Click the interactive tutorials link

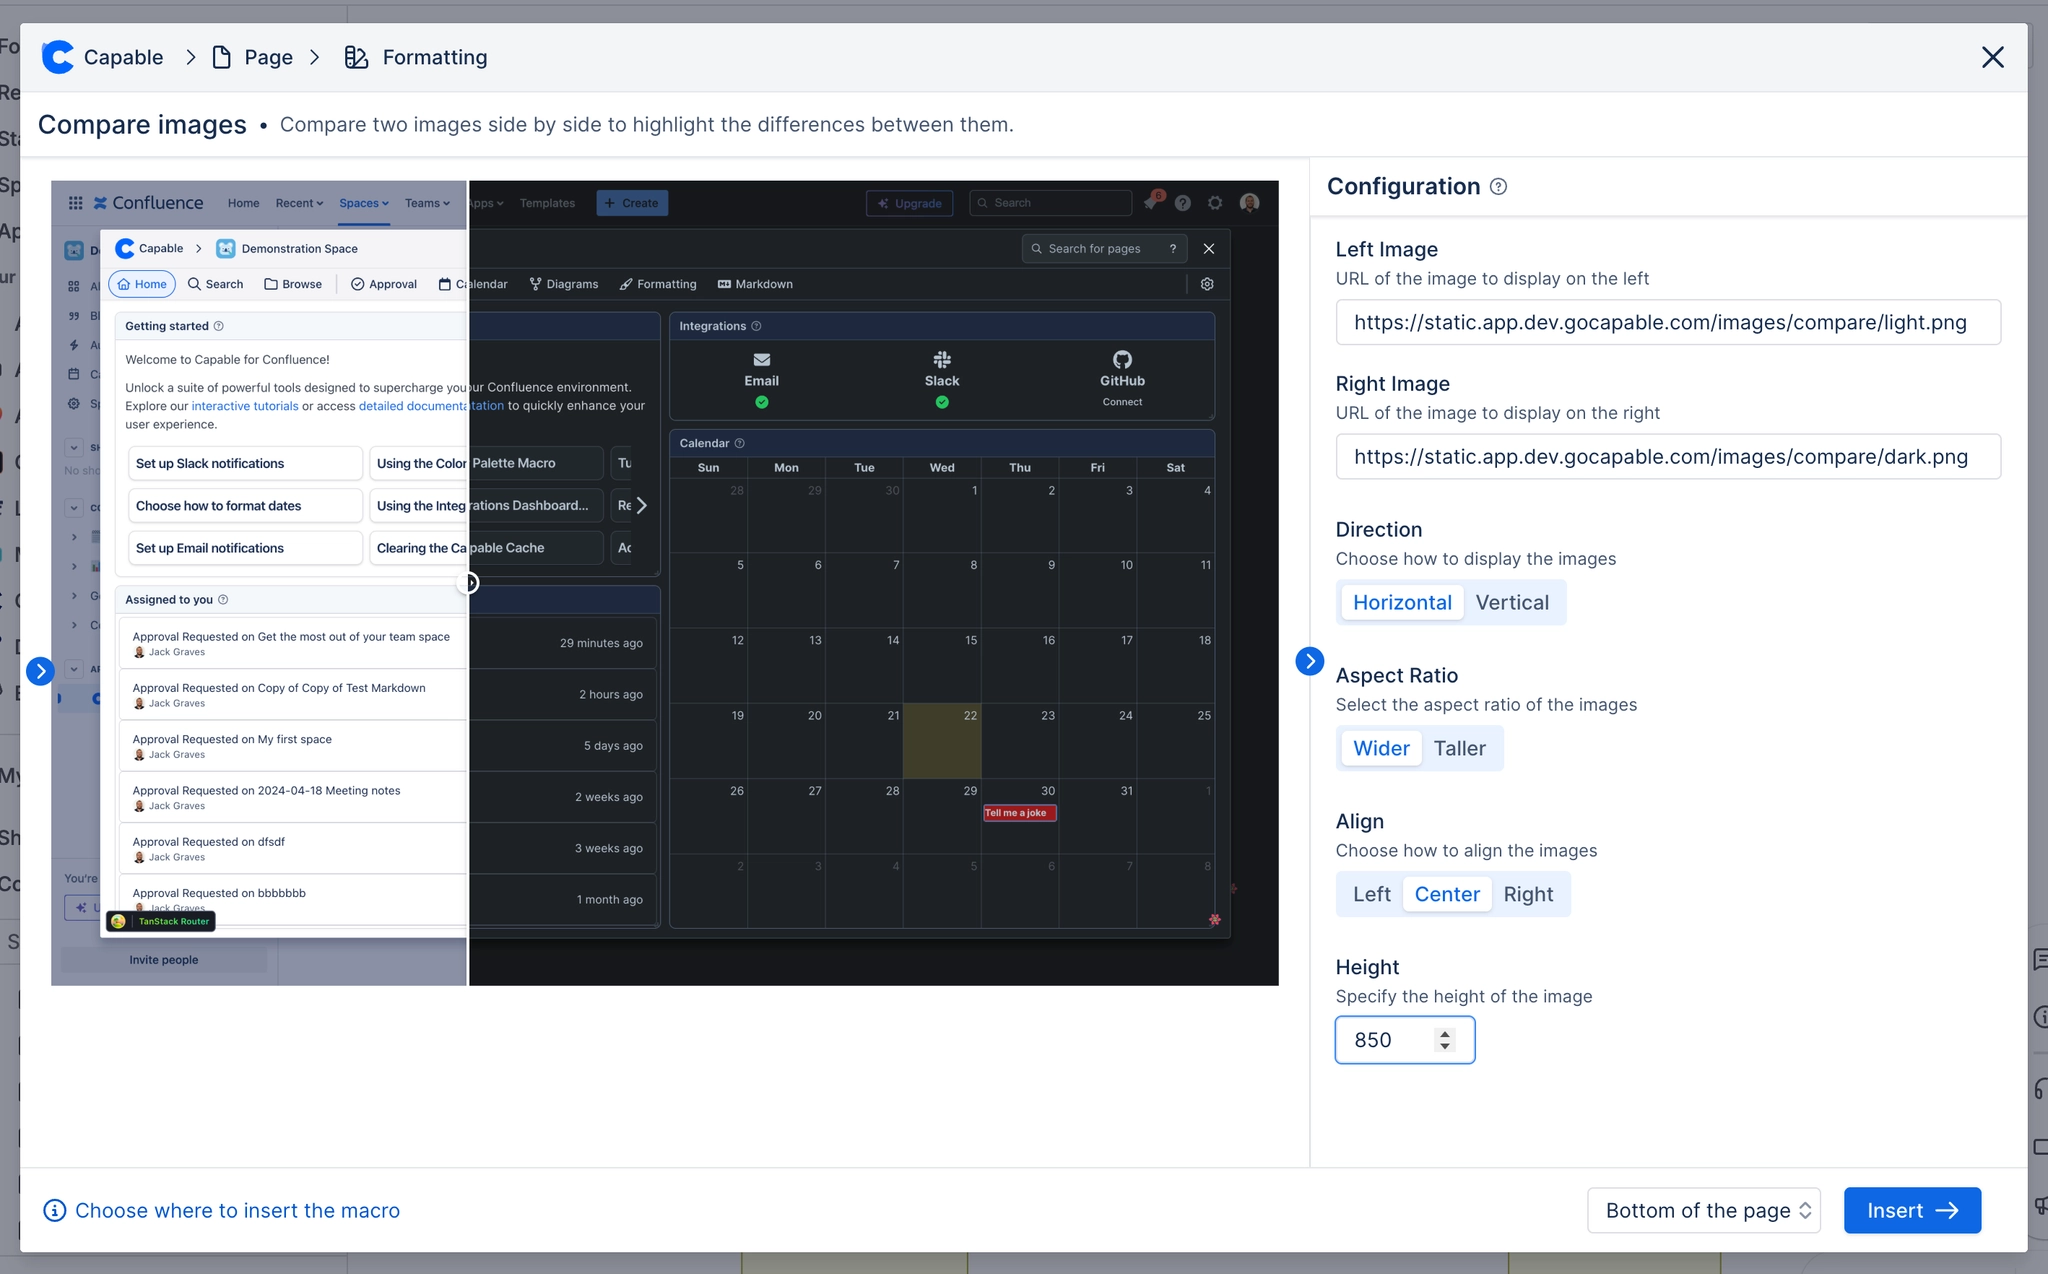point(242,406)
